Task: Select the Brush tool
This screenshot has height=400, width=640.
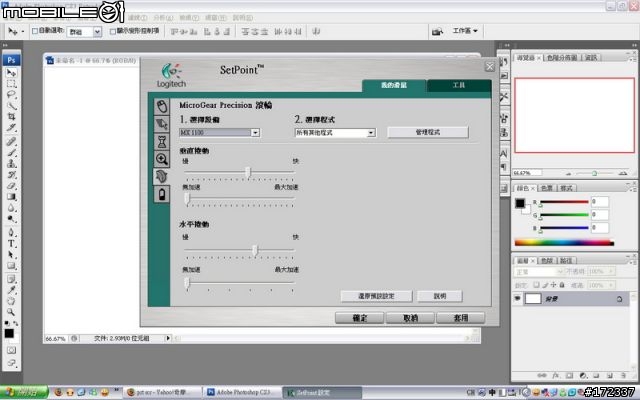Action: click(11, 153)
